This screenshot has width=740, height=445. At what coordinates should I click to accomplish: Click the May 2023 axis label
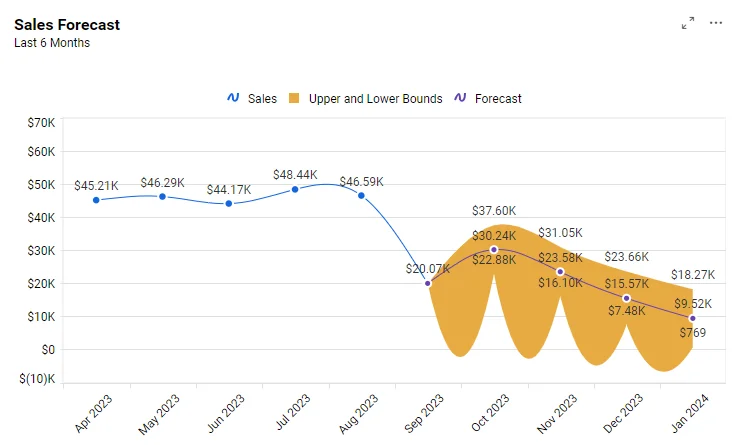coord(159,414)
